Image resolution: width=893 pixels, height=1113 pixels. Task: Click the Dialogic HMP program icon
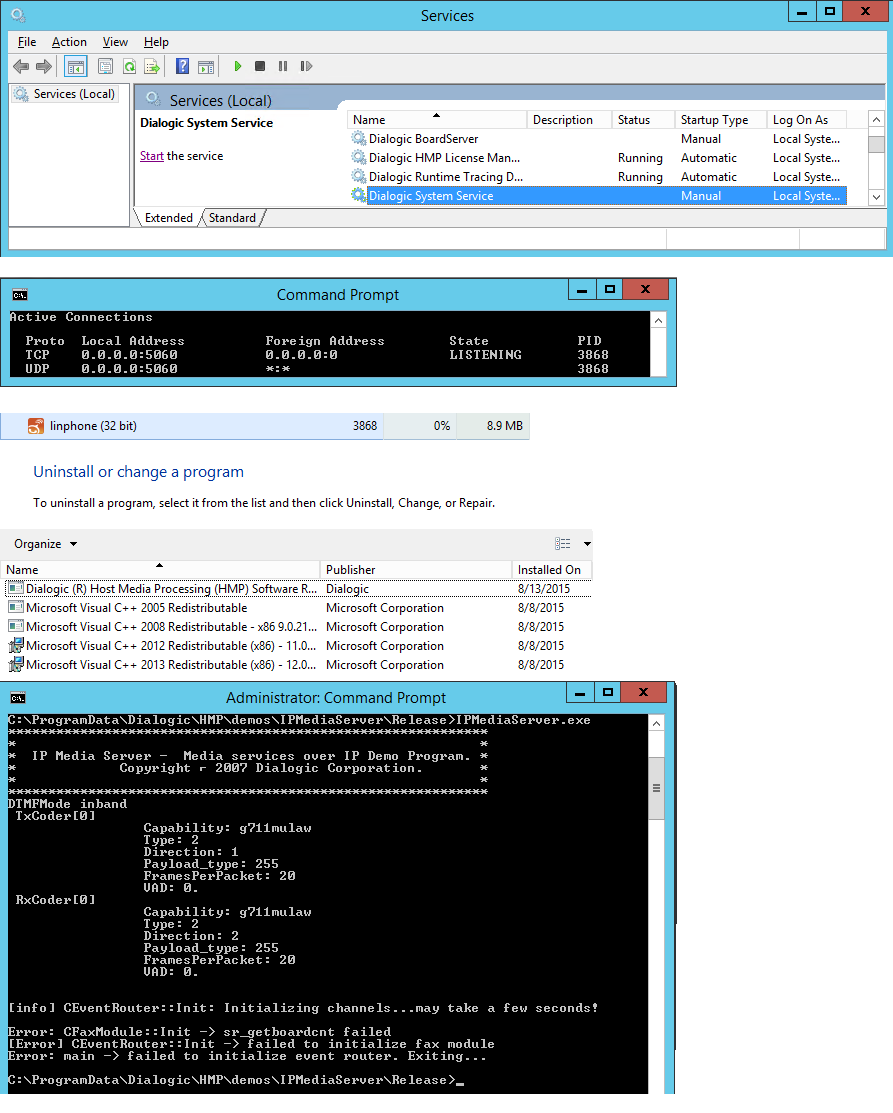16,588
